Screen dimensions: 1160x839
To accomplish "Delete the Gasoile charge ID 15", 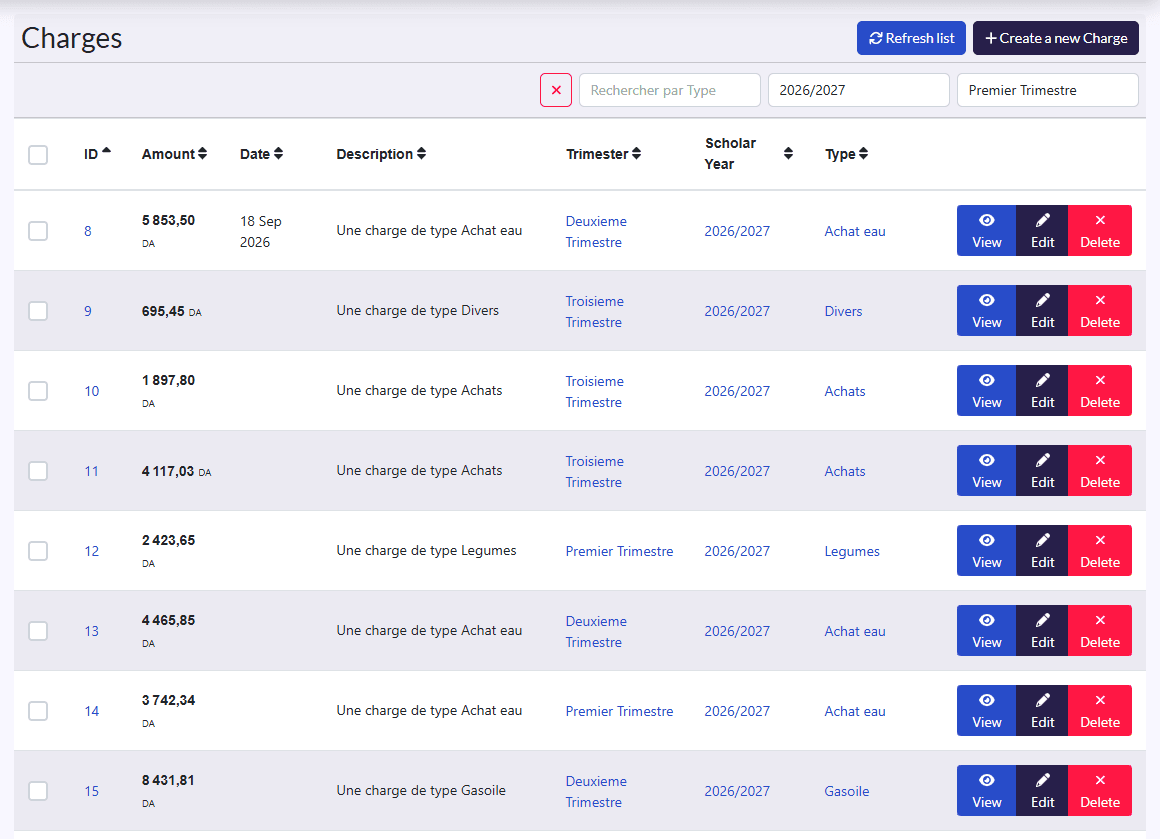I will (x=1100, y=791).
